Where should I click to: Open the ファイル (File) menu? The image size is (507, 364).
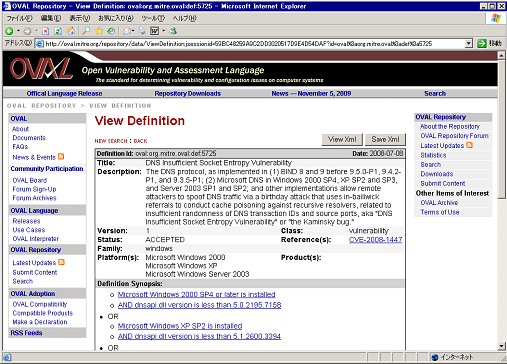pyautogui.click(x=20, y=18)
